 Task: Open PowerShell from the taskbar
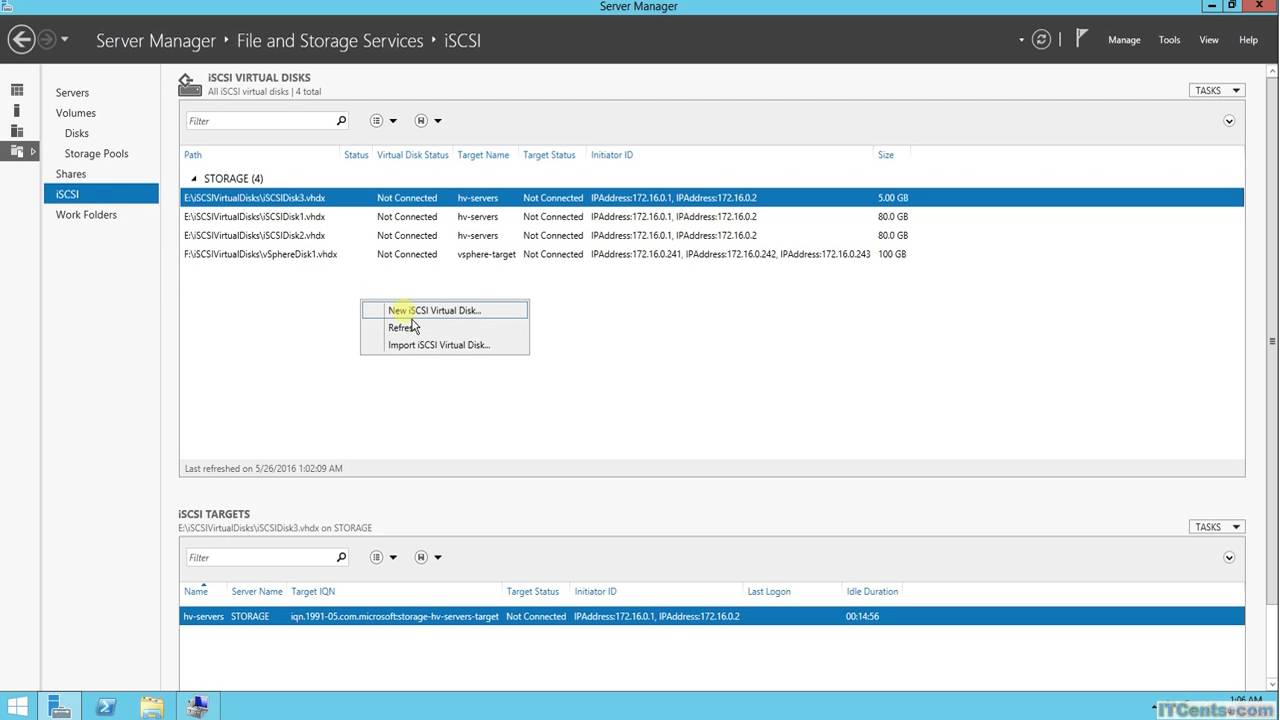pos(106,707)
